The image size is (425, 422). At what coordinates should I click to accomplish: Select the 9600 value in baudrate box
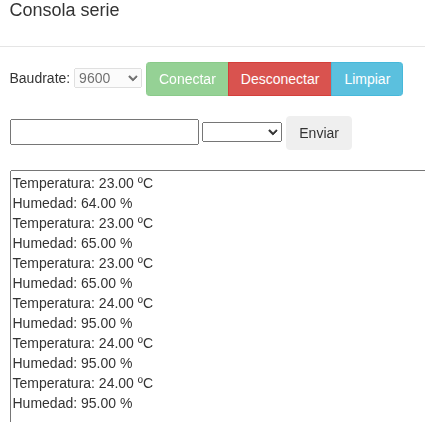pyautogui.click(x=95, y=78)
